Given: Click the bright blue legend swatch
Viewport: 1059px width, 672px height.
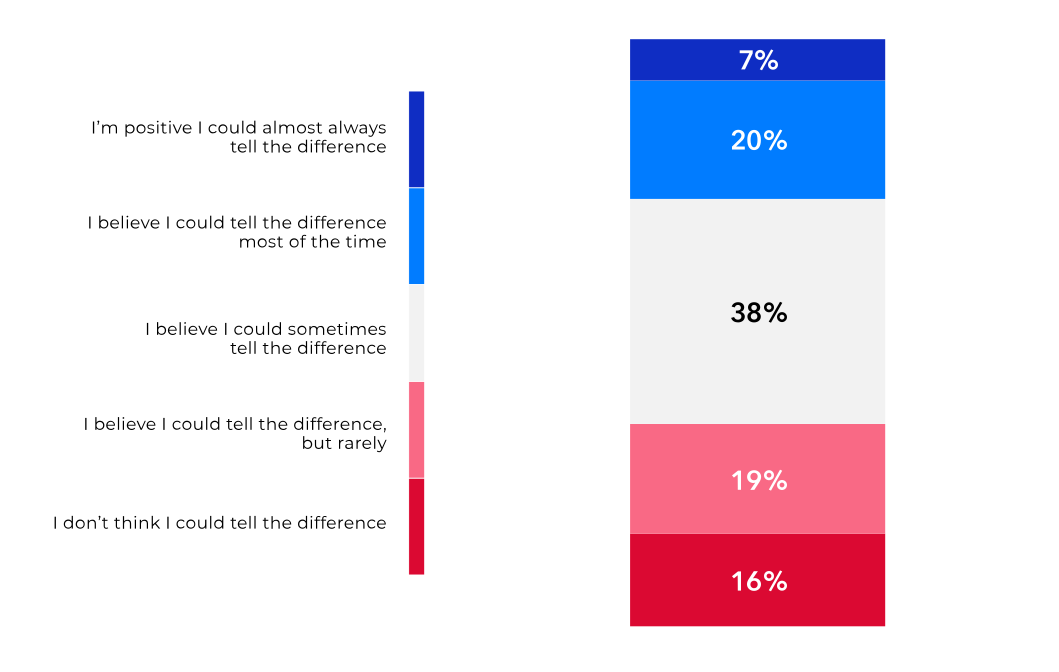Looking at the screenshot, I should 416,236.
